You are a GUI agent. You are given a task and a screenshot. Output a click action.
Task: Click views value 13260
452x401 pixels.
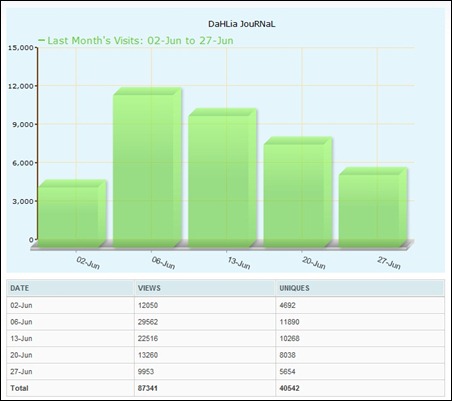click(x=148, y=355)
